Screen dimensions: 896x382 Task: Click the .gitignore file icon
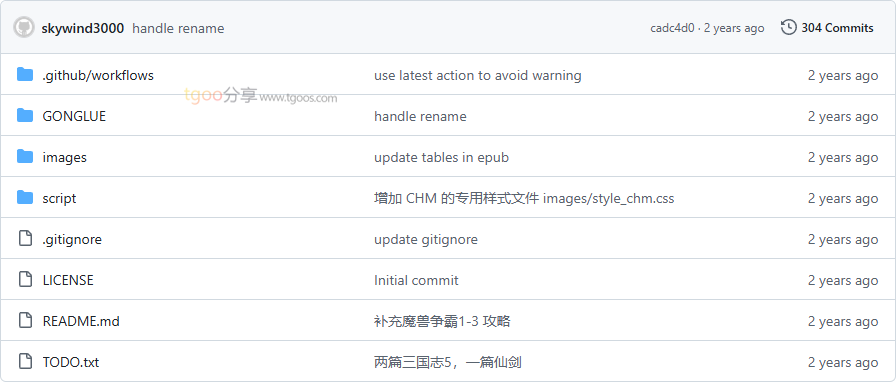[x=25, y=238]
